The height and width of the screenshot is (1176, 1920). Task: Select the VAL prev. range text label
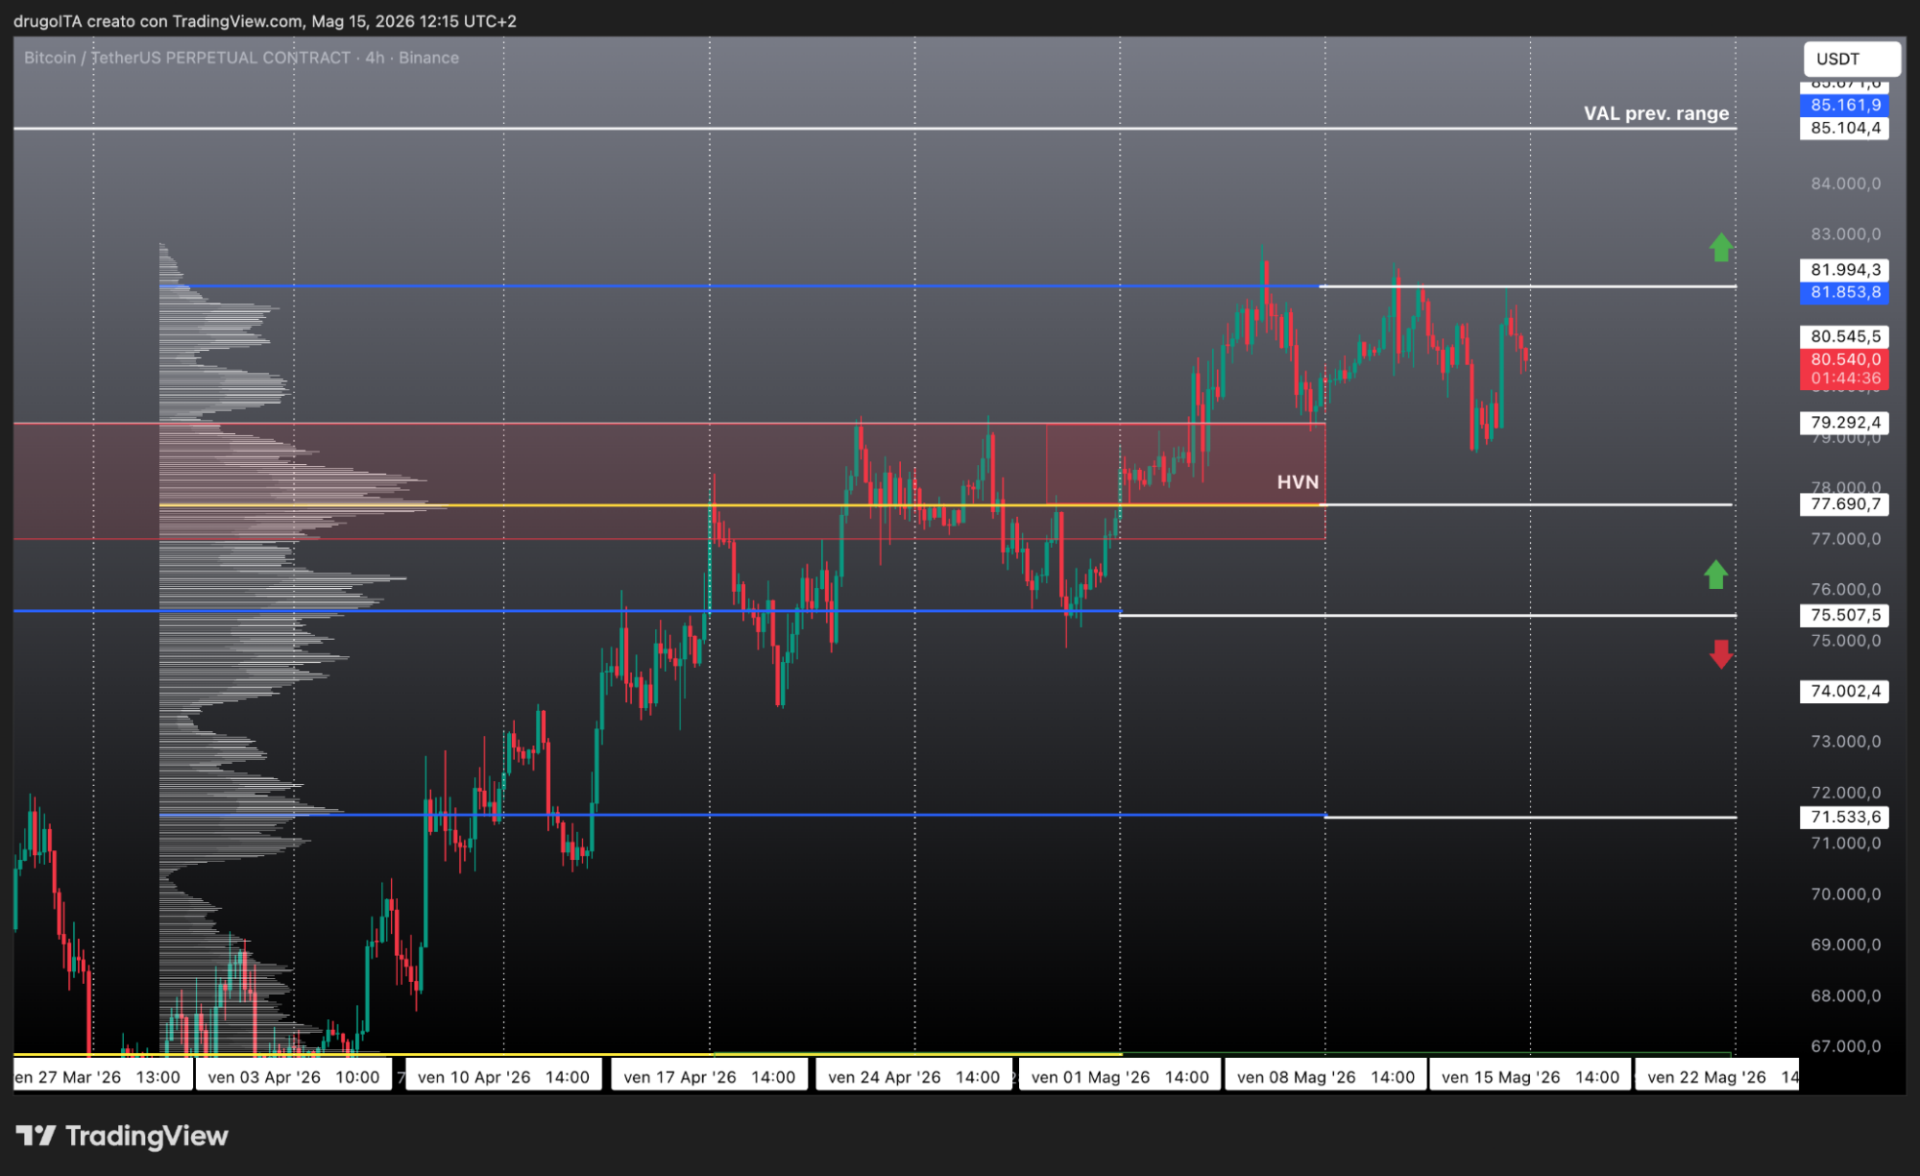1655,113
